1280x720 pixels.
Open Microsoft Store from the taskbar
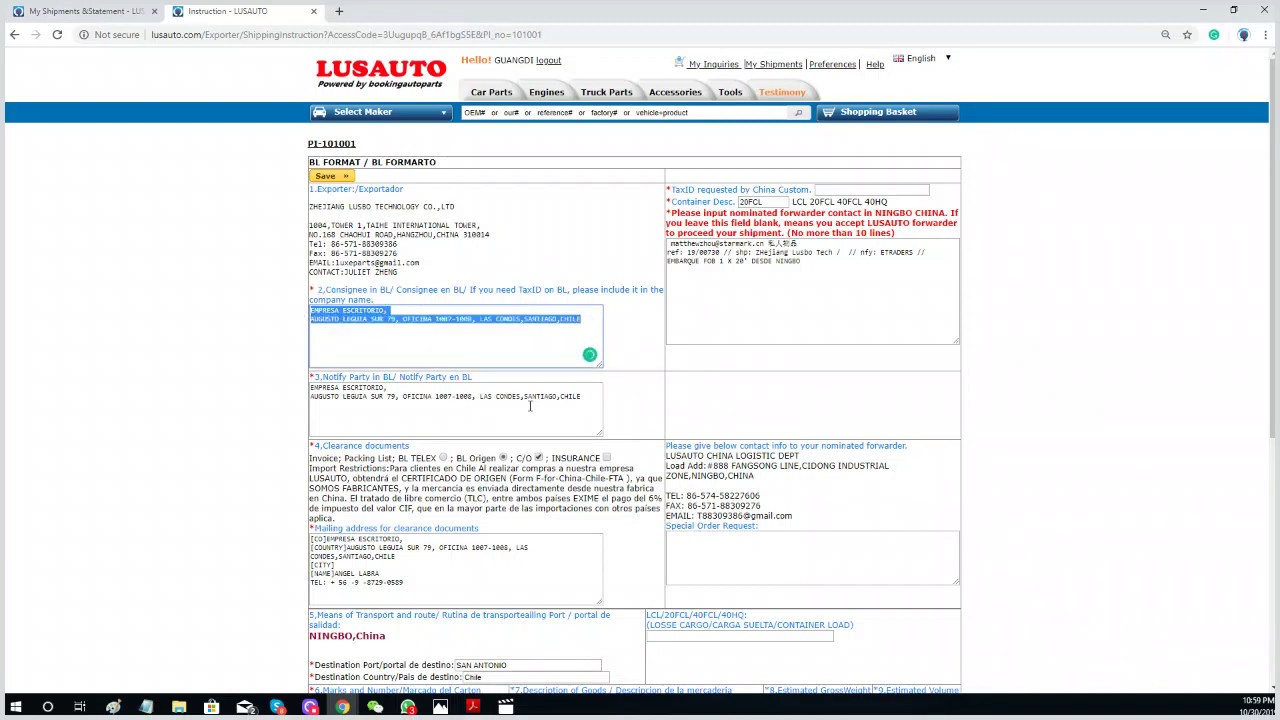[x=212, y=707]
